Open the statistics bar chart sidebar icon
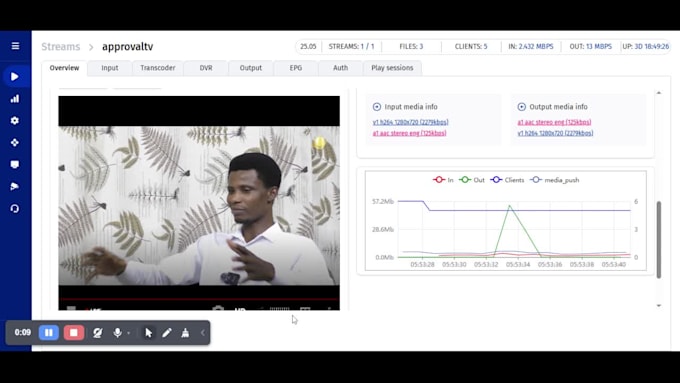680x383 pixels. (x=15, y=99)
